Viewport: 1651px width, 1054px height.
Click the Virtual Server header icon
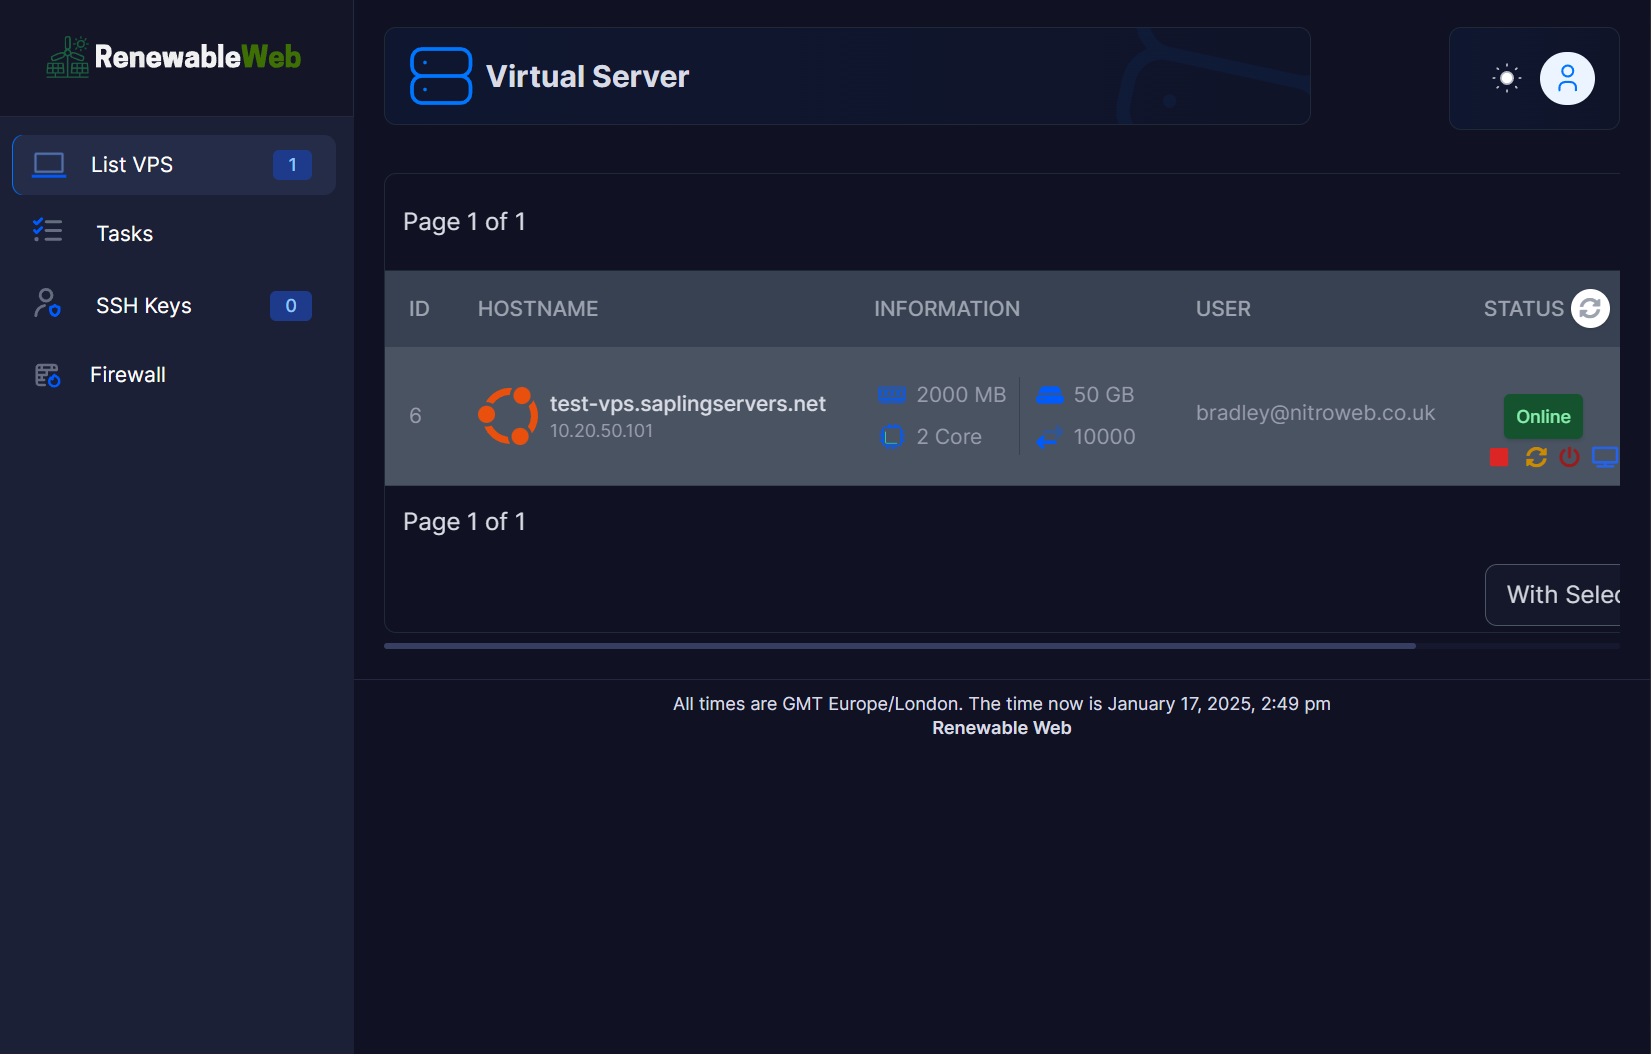tap(440, 76)
